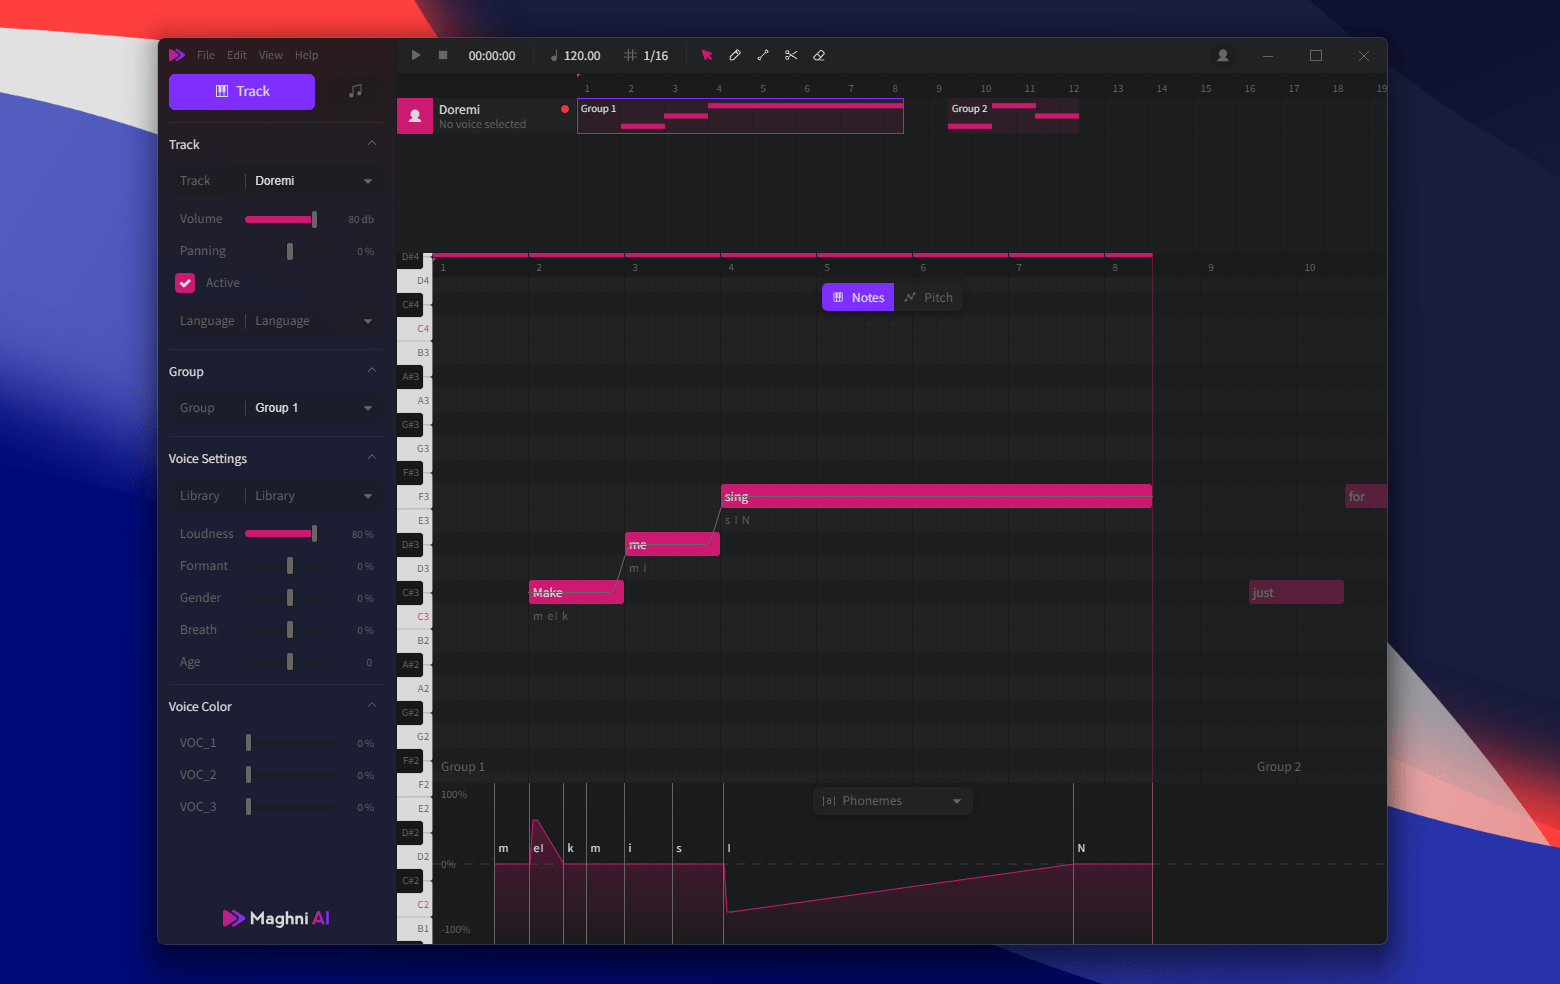Uncheck the Active checkbox

click(x=185, y=283)
